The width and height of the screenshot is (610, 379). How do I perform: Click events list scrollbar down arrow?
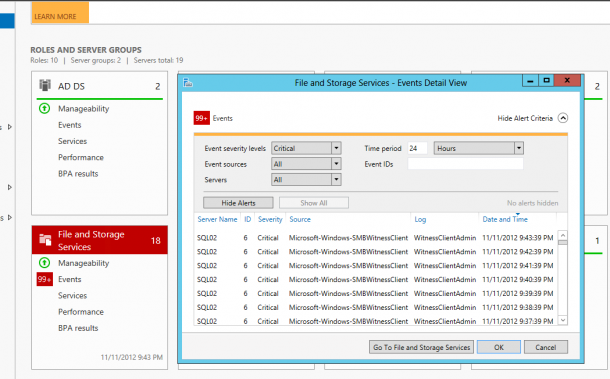click(563, 320)
